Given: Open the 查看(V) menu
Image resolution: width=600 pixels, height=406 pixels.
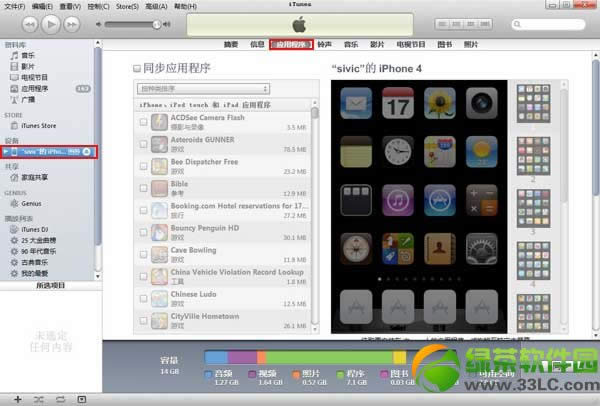Looking at the screenshot, I should pyautogui.click(x=70, y=7).
